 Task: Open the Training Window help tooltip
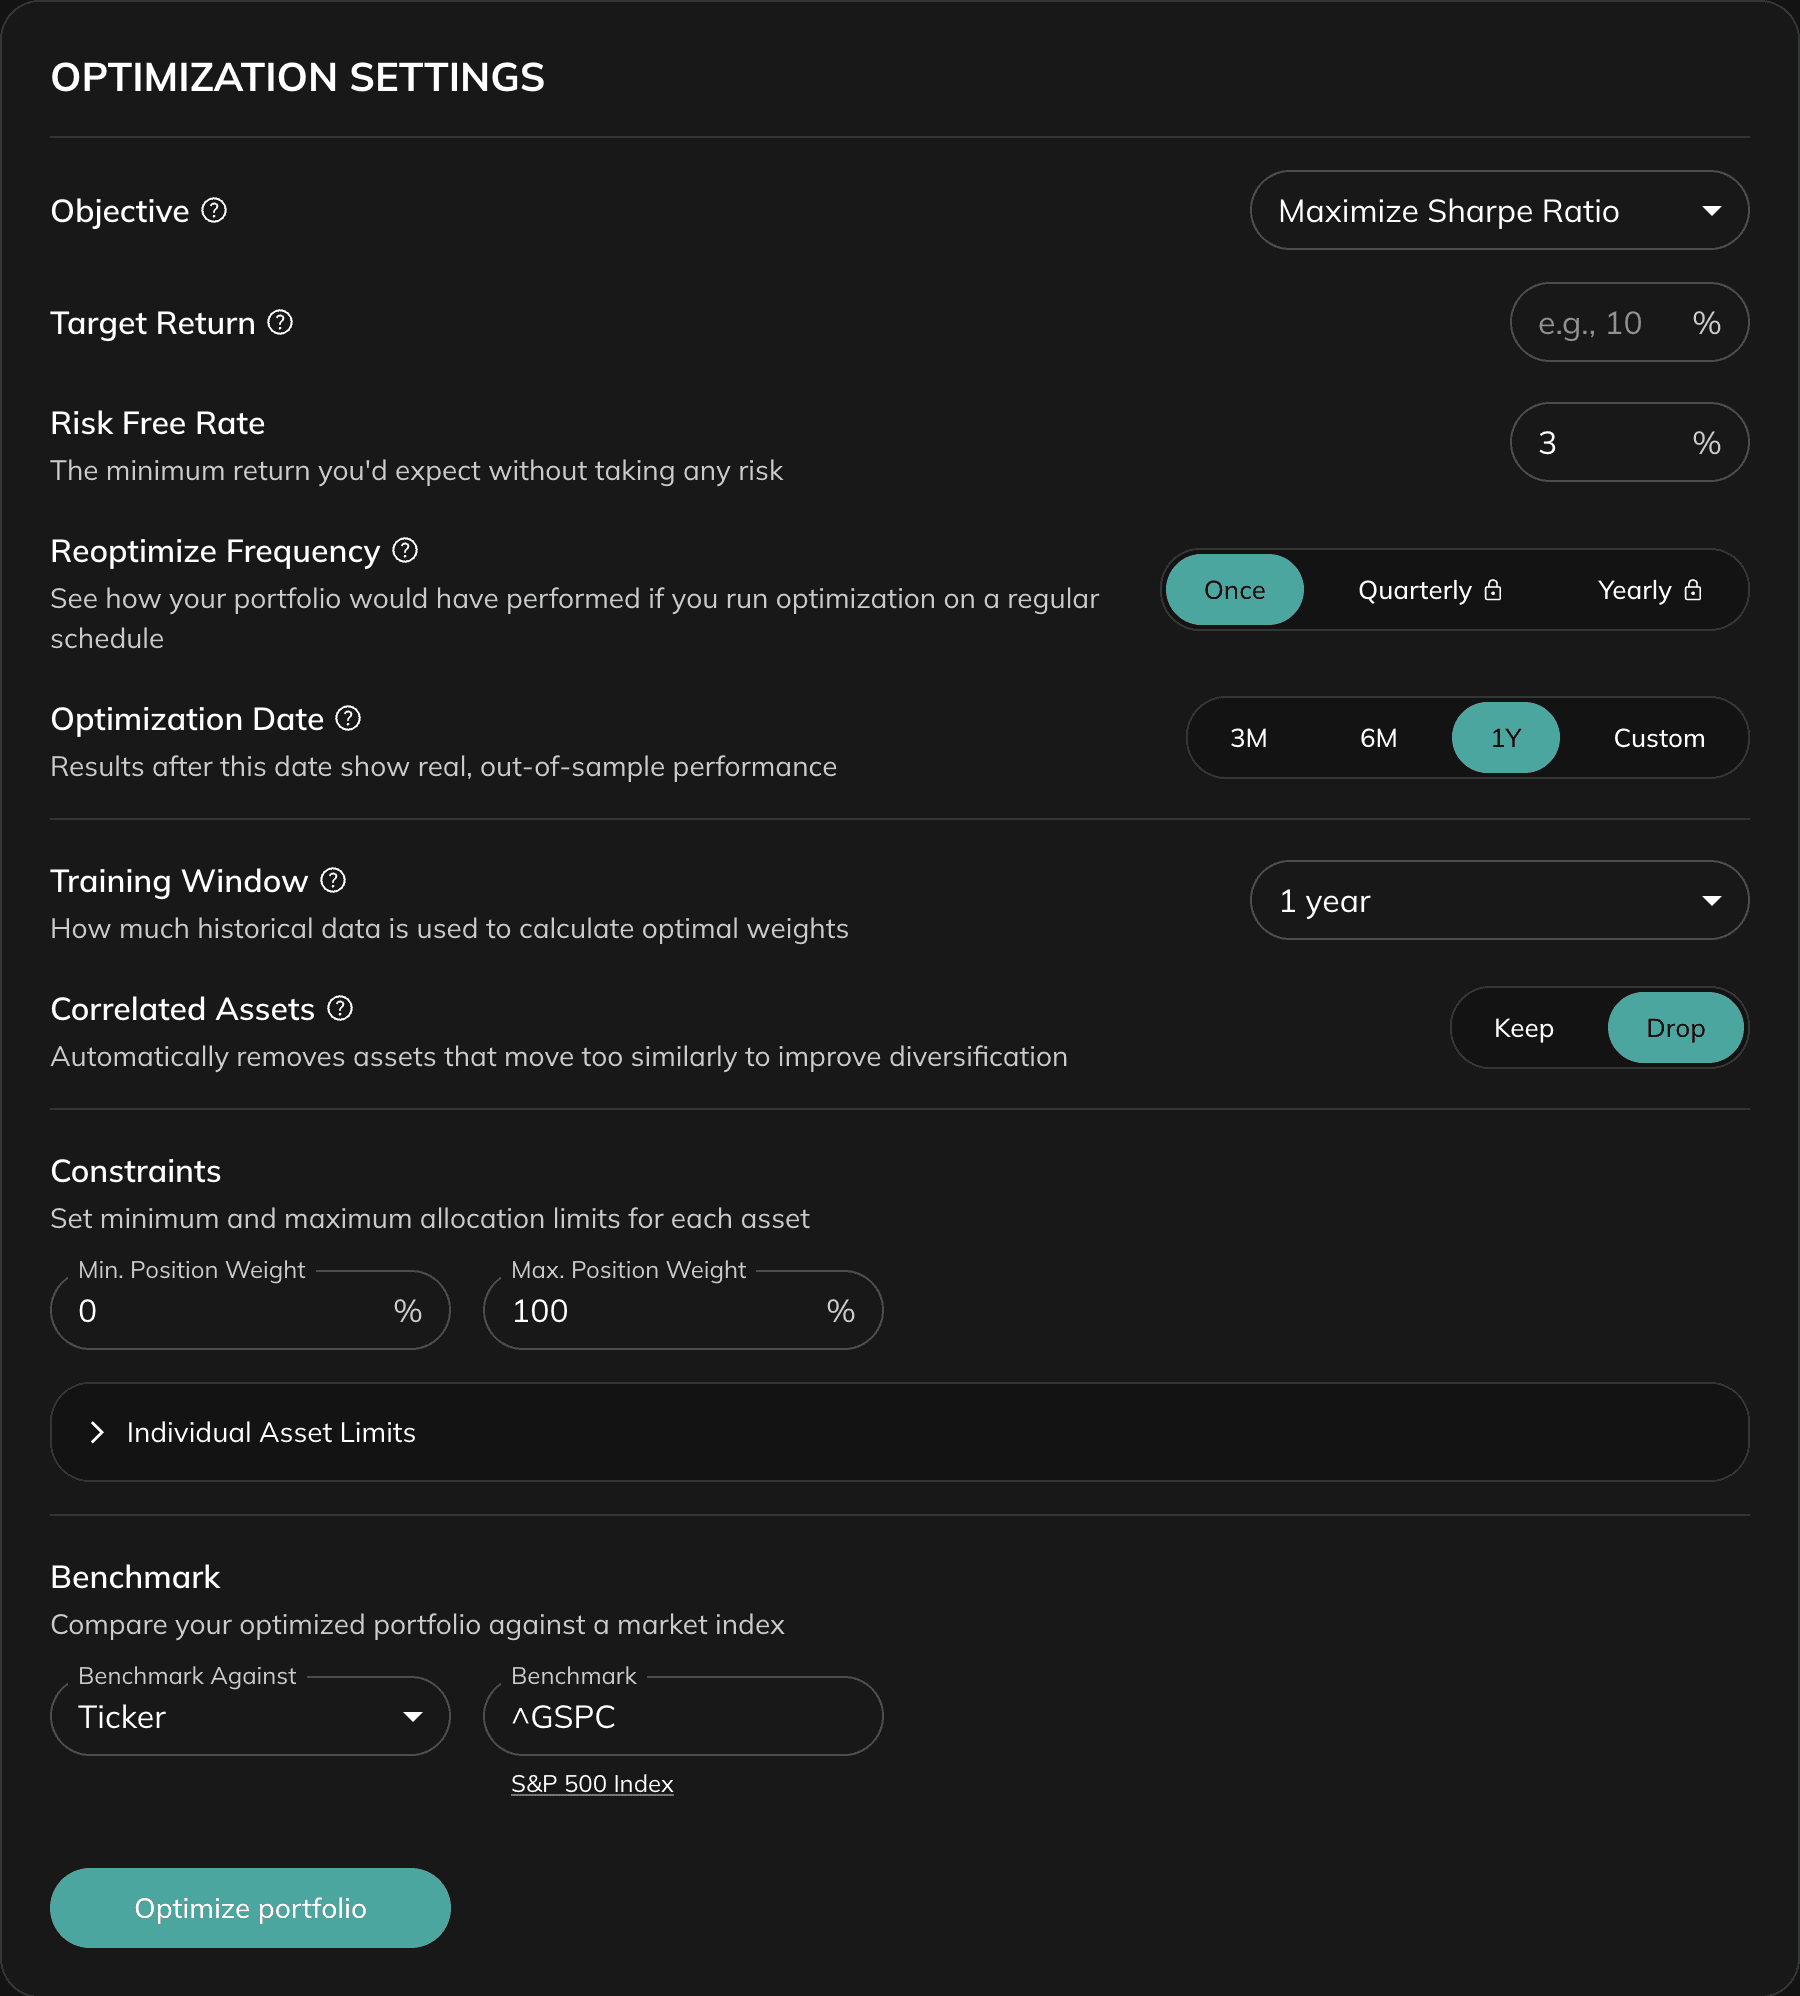coord(333,881)
